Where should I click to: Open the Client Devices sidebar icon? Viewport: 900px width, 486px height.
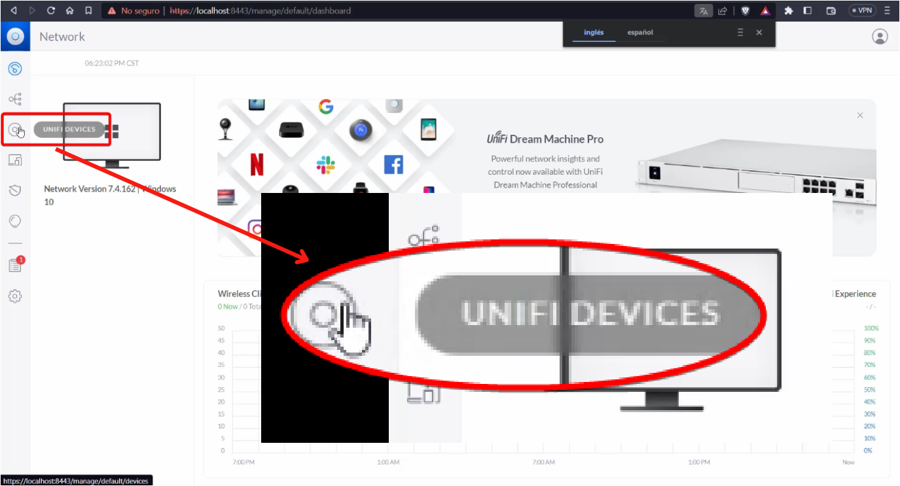15,160
